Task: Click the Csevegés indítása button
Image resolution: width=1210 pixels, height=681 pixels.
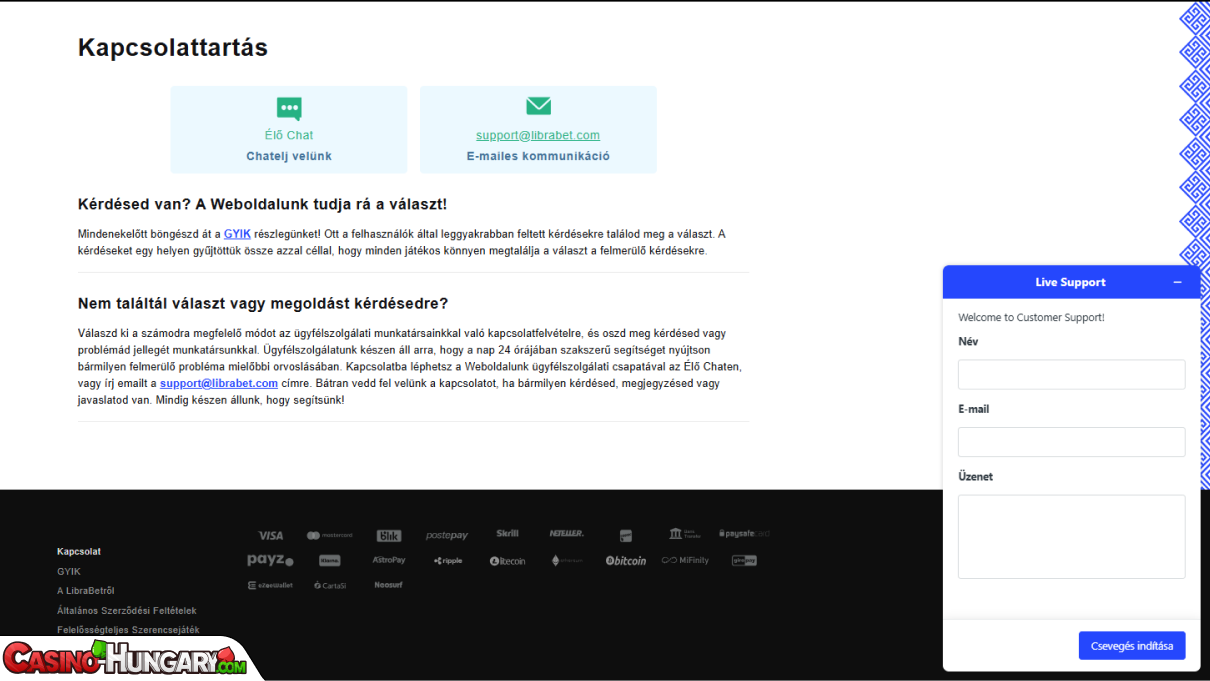Action: 1132,646
